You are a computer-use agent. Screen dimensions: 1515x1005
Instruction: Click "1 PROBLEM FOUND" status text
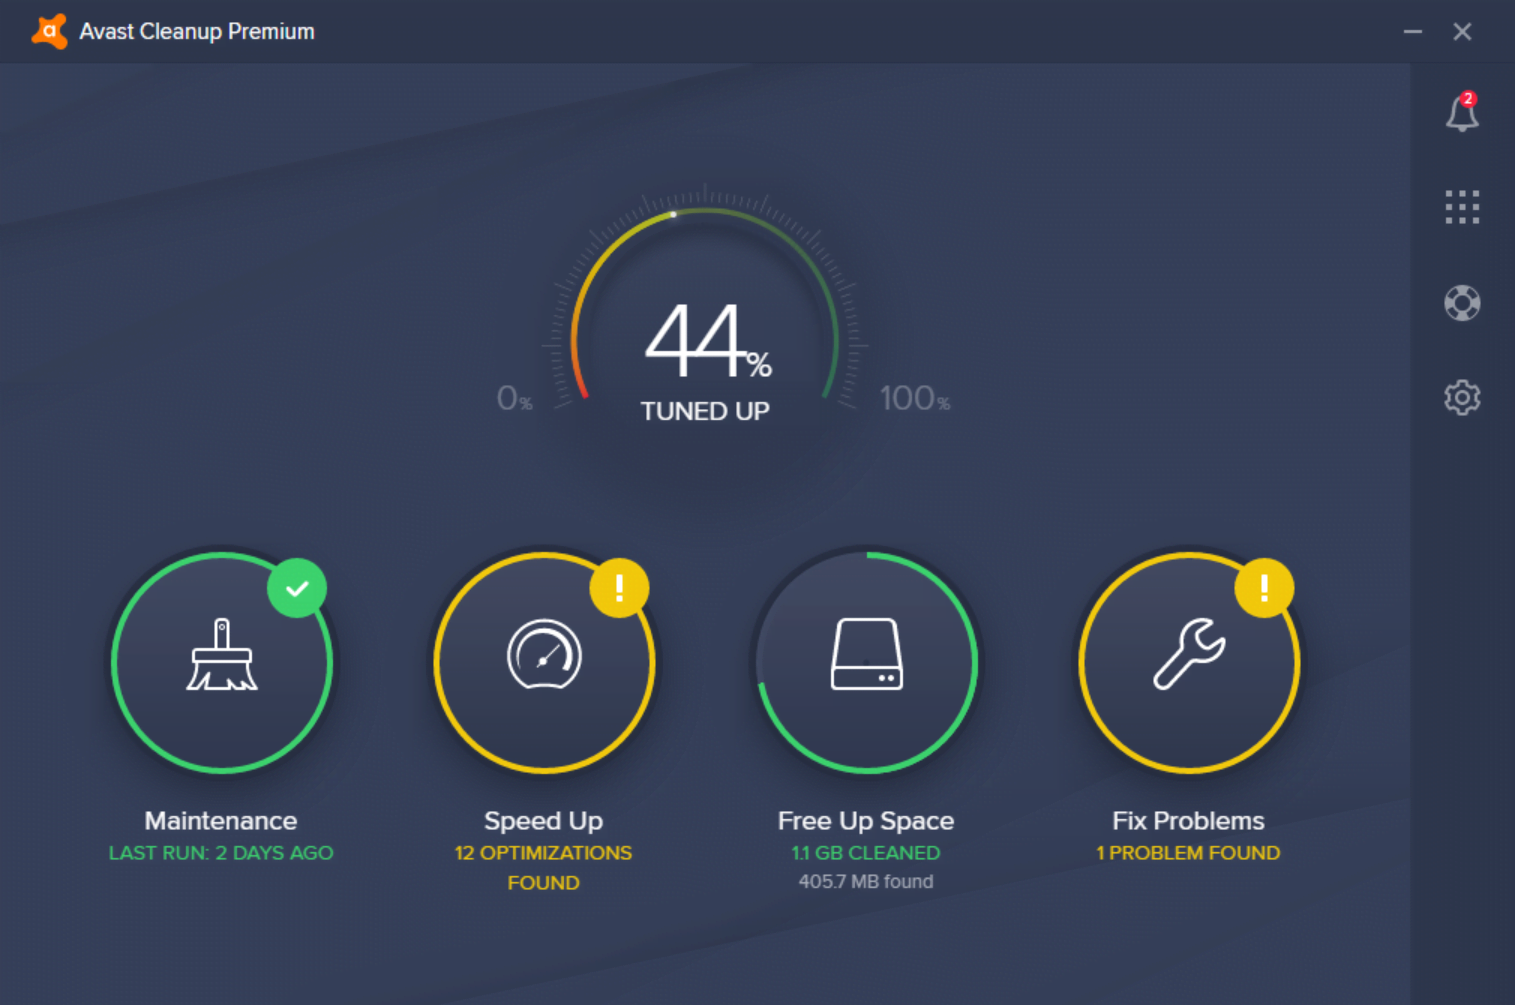(1189, 853)
